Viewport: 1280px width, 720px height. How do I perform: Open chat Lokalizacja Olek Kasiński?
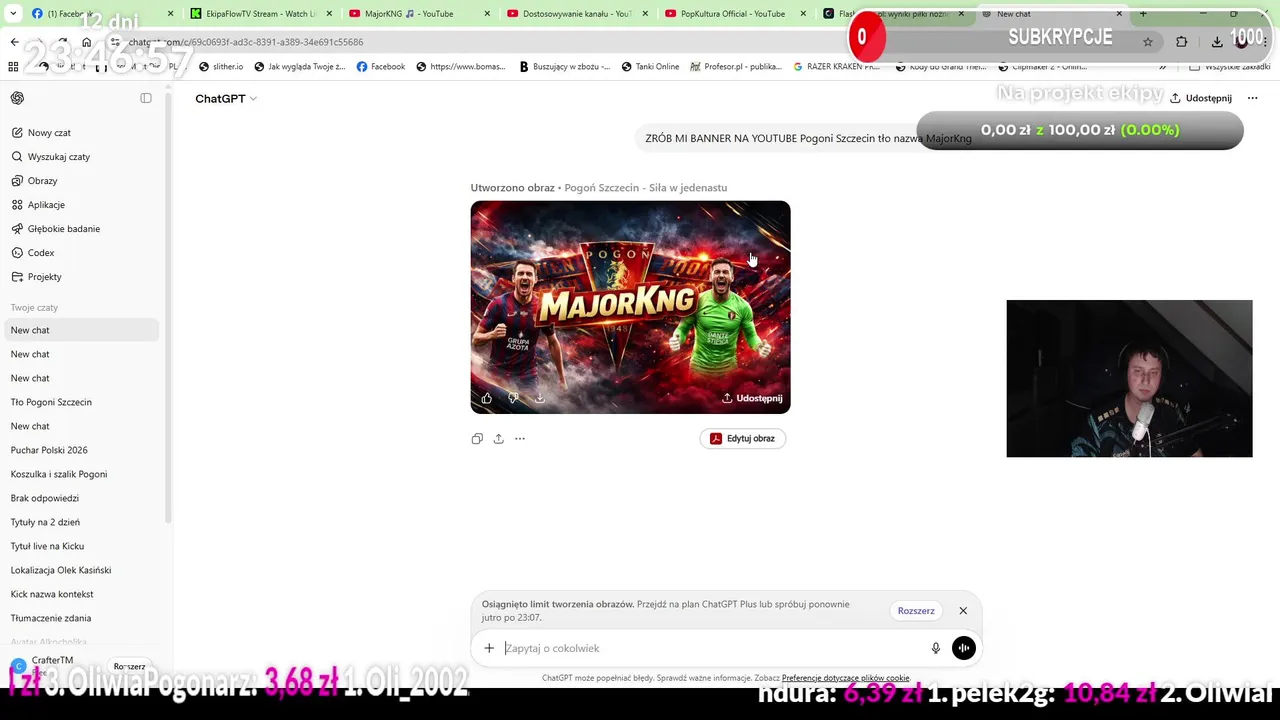(83, 570)
